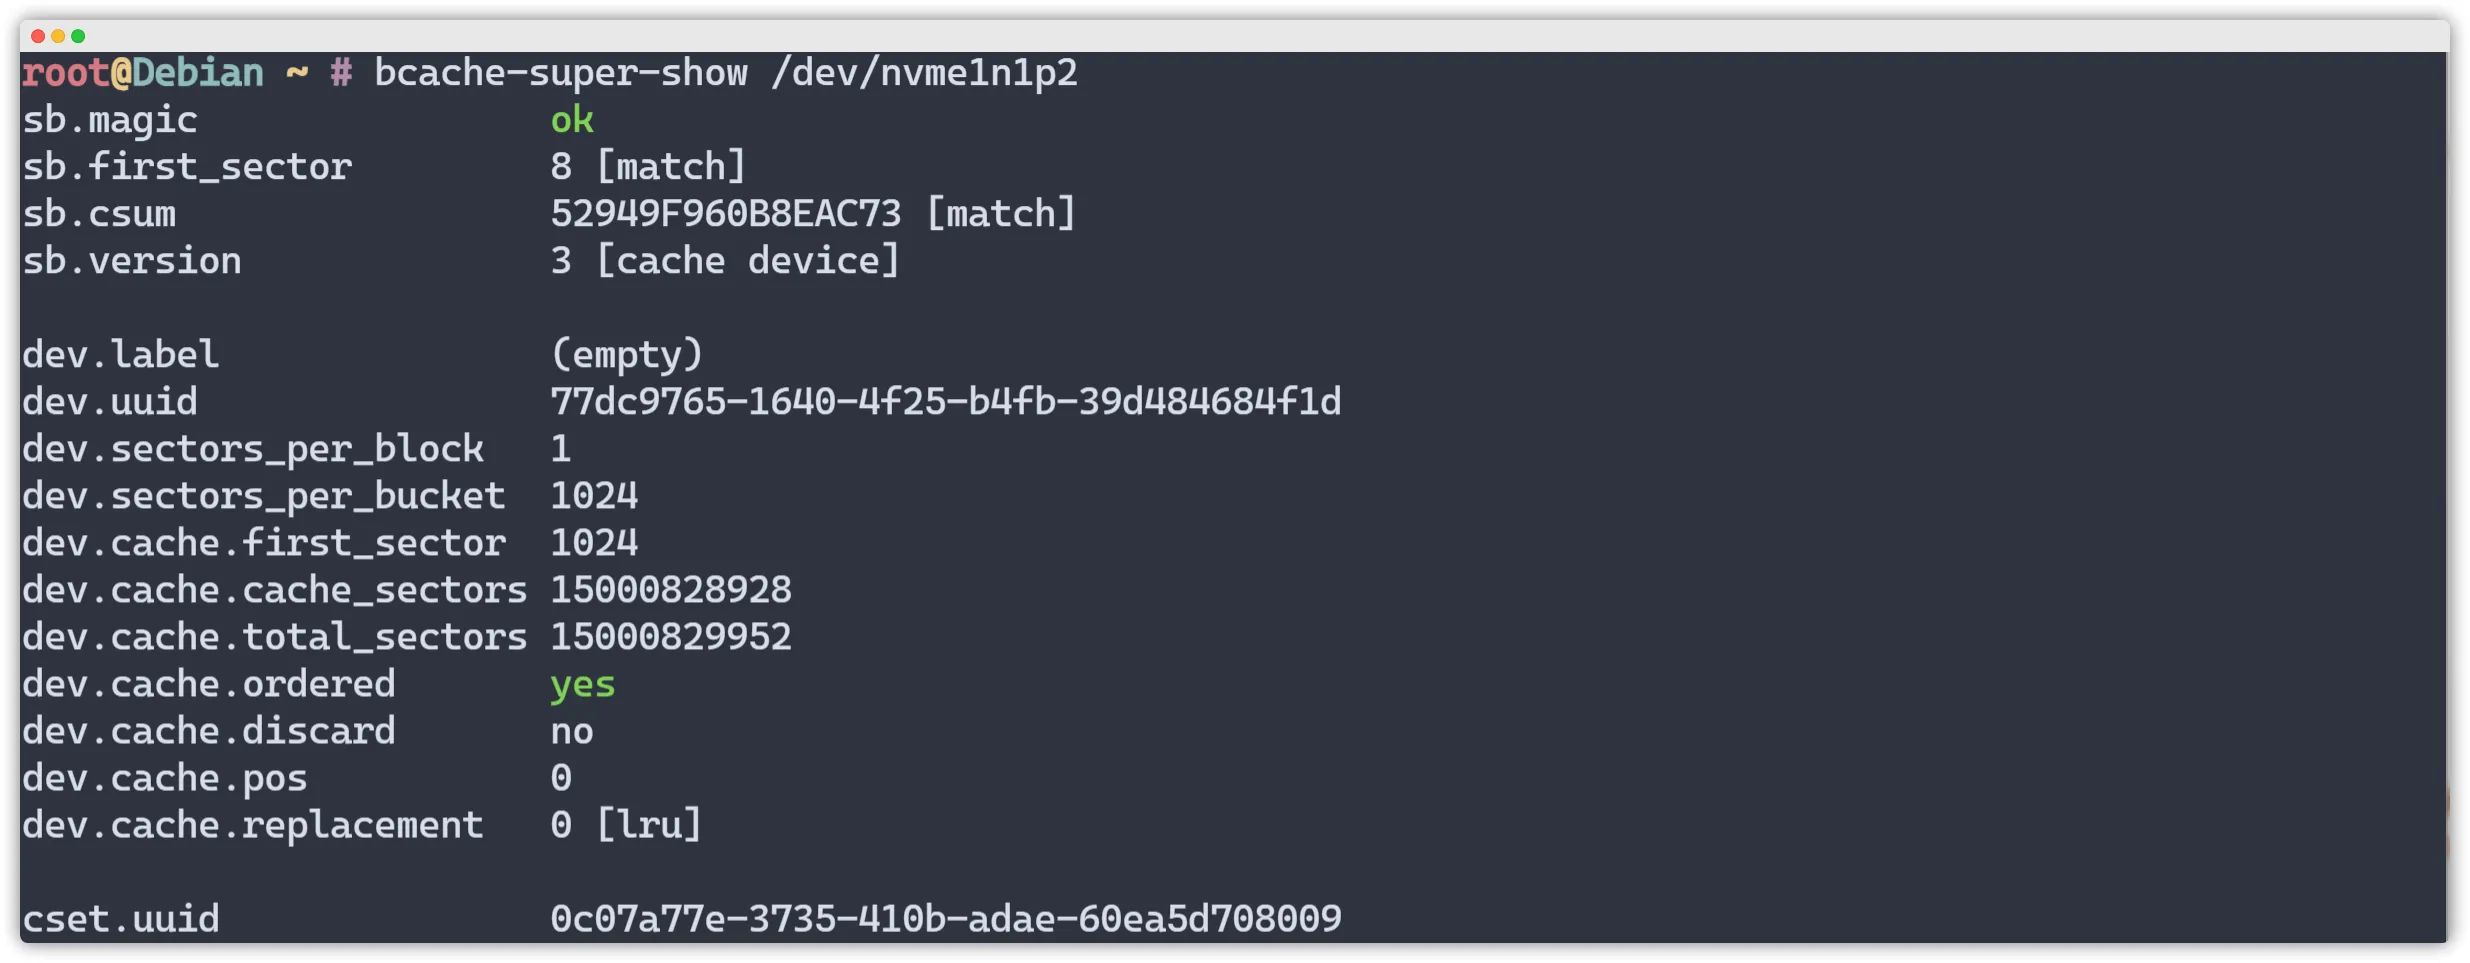Image resolution: width=2470 pixels, height=963 pixels.
Task: Click the green yes for dev.cache.ordered
Action: (583, 685)
